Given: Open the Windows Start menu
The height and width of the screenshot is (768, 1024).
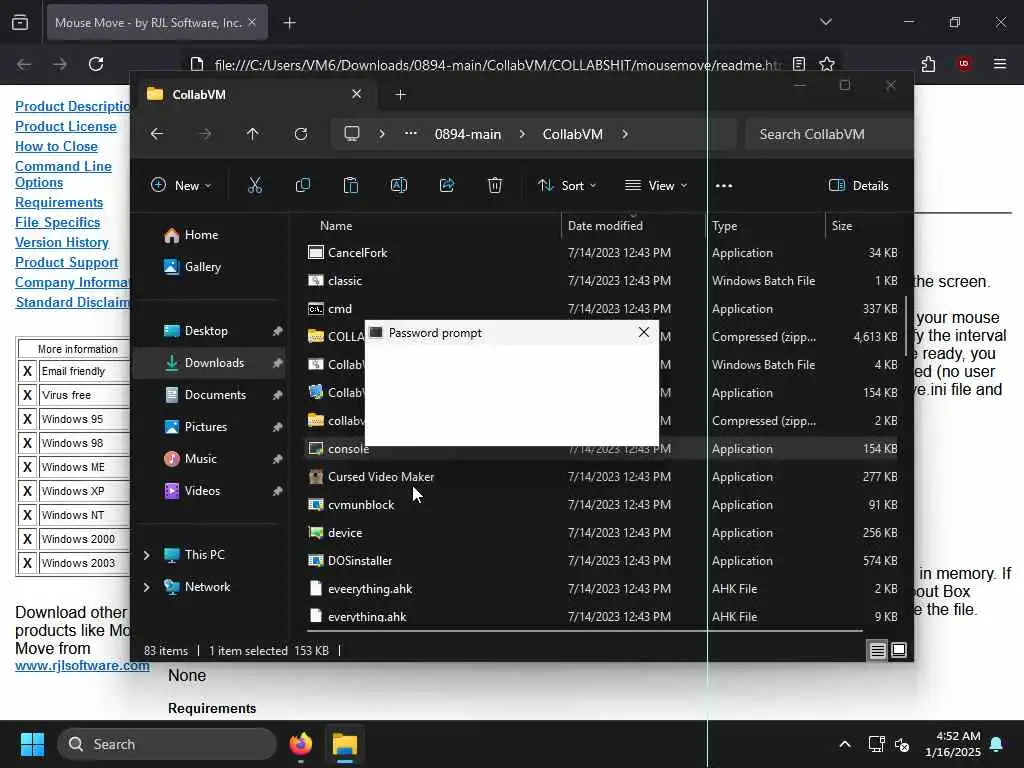Looking at the screenshot, I should [32, 744].
